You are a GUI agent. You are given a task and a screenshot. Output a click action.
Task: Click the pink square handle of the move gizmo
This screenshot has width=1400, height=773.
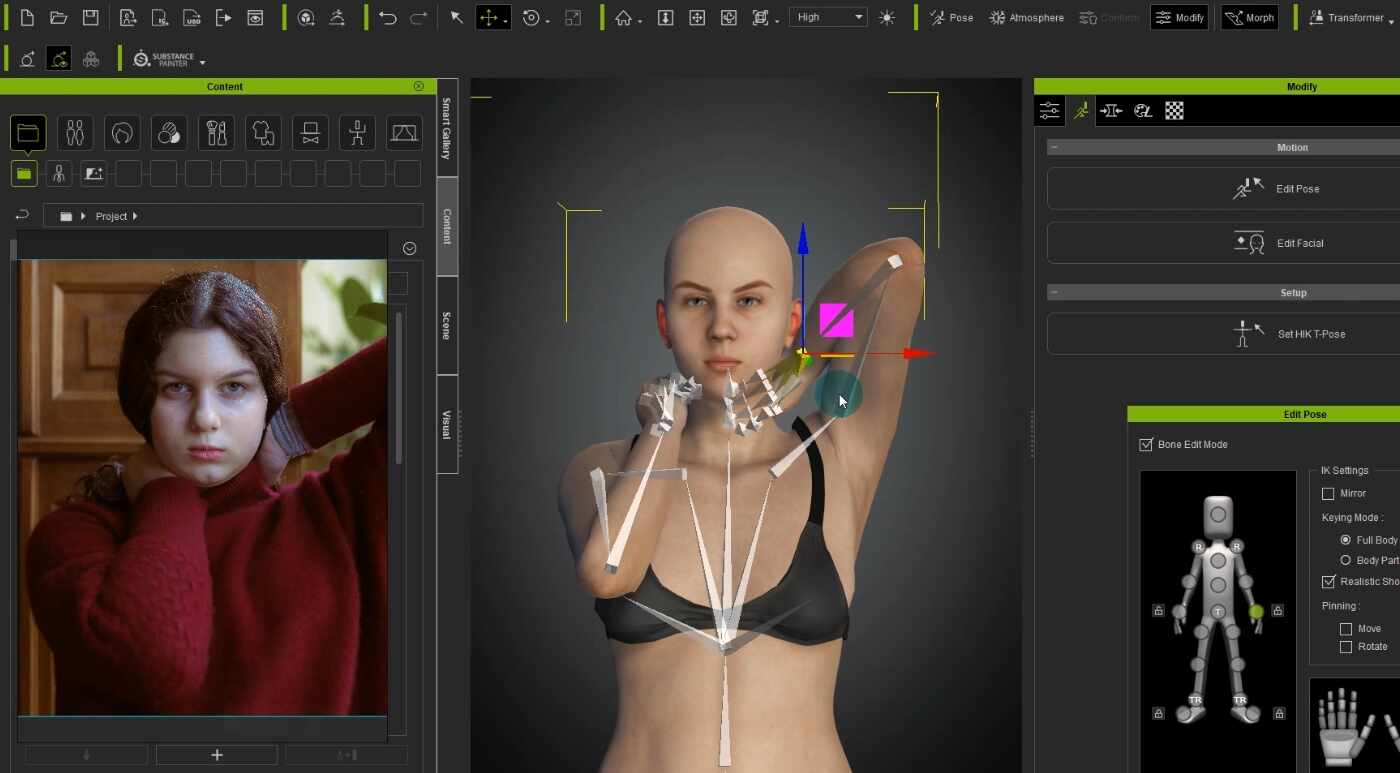(836, 320)
